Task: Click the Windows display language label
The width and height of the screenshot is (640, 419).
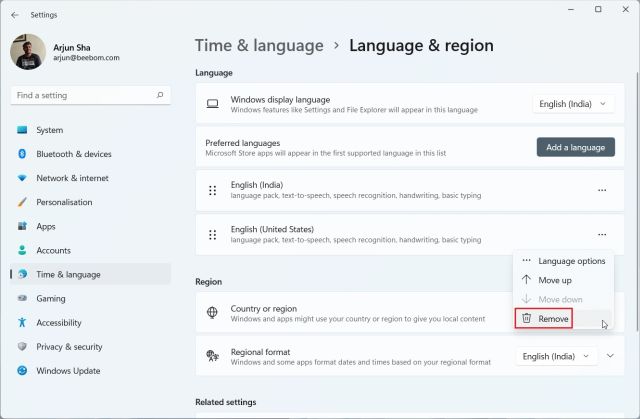Action: (280, 100)
